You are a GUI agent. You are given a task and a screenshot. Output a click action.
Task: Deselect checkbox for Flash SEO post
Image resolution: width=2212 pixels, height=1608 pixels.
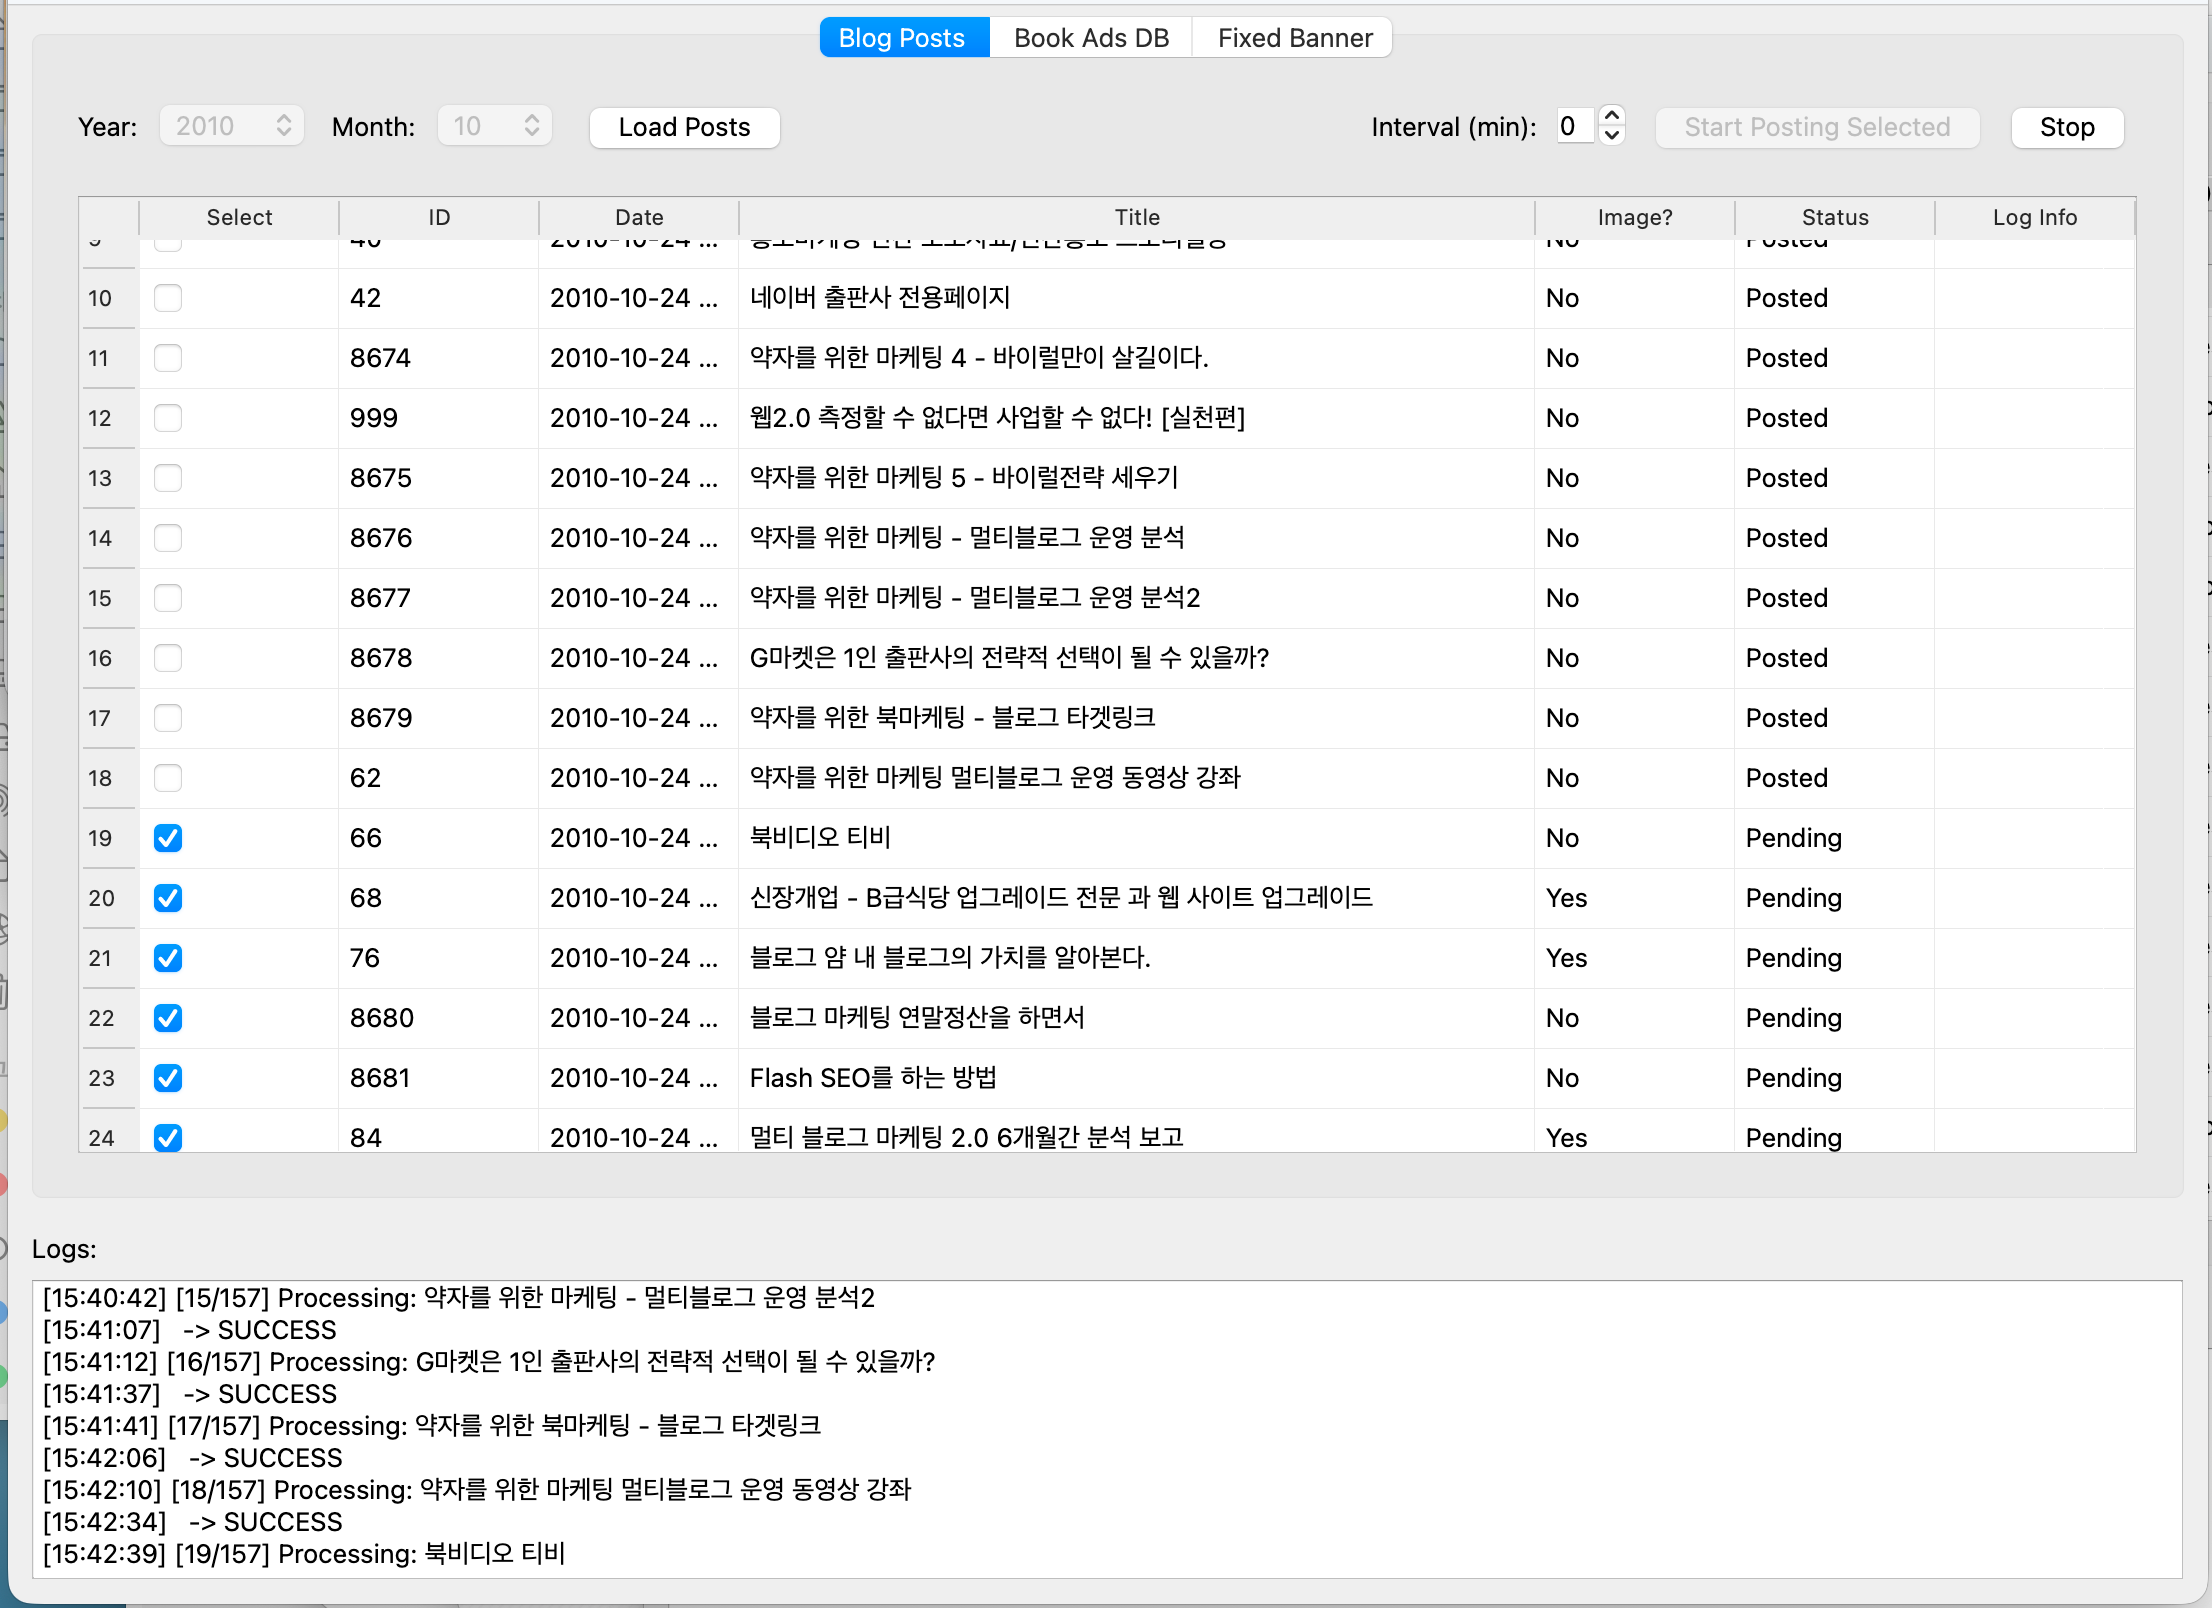168,1078
